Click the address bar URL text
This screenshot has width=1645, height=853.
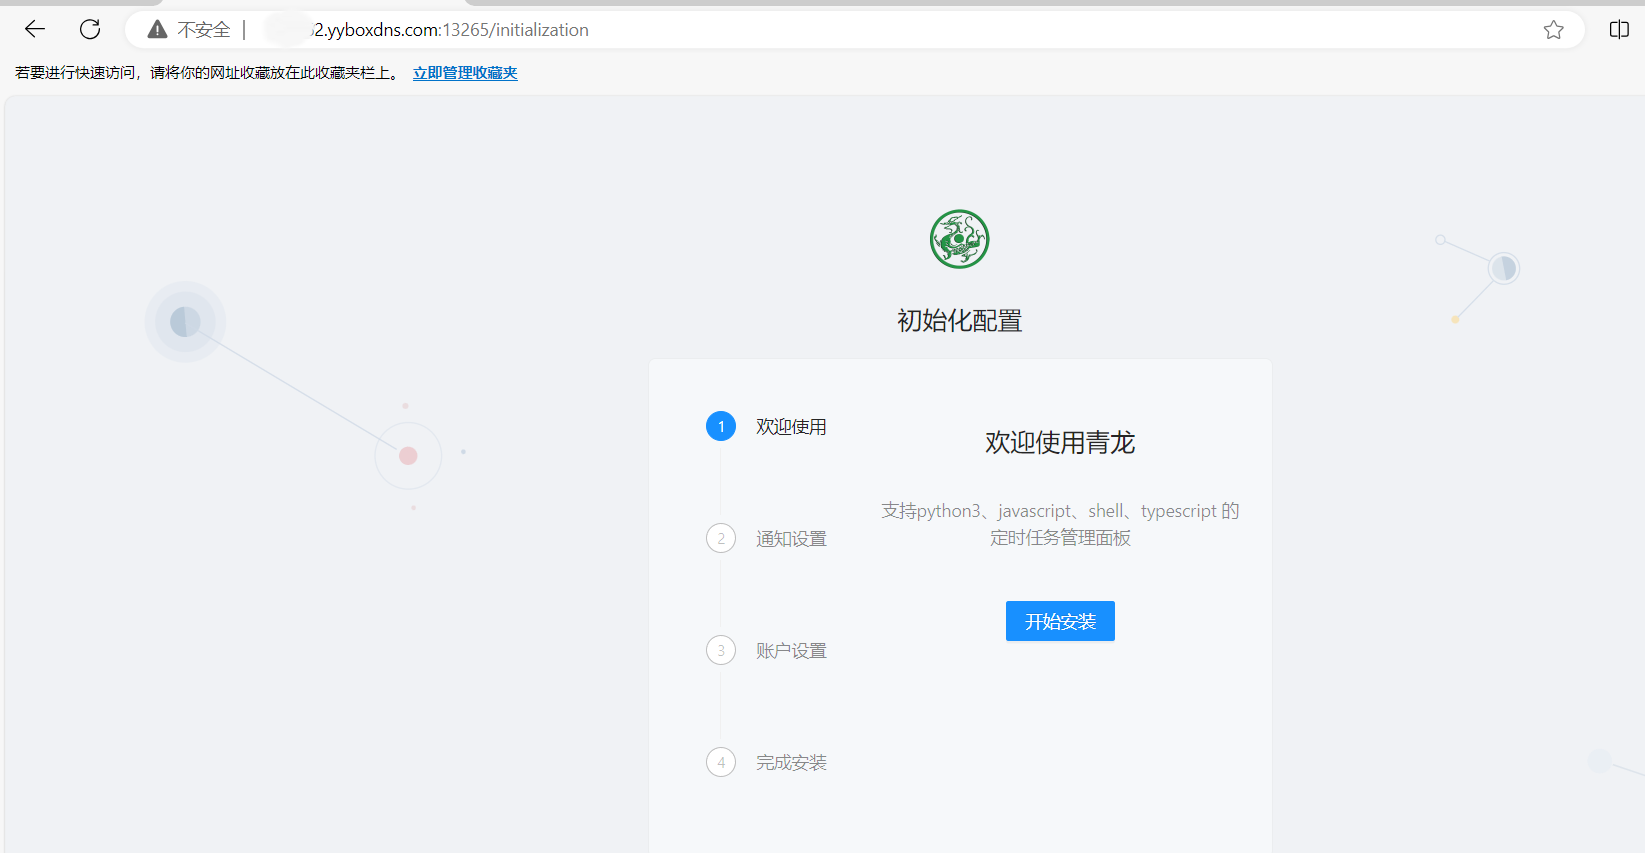pos(451,30)
